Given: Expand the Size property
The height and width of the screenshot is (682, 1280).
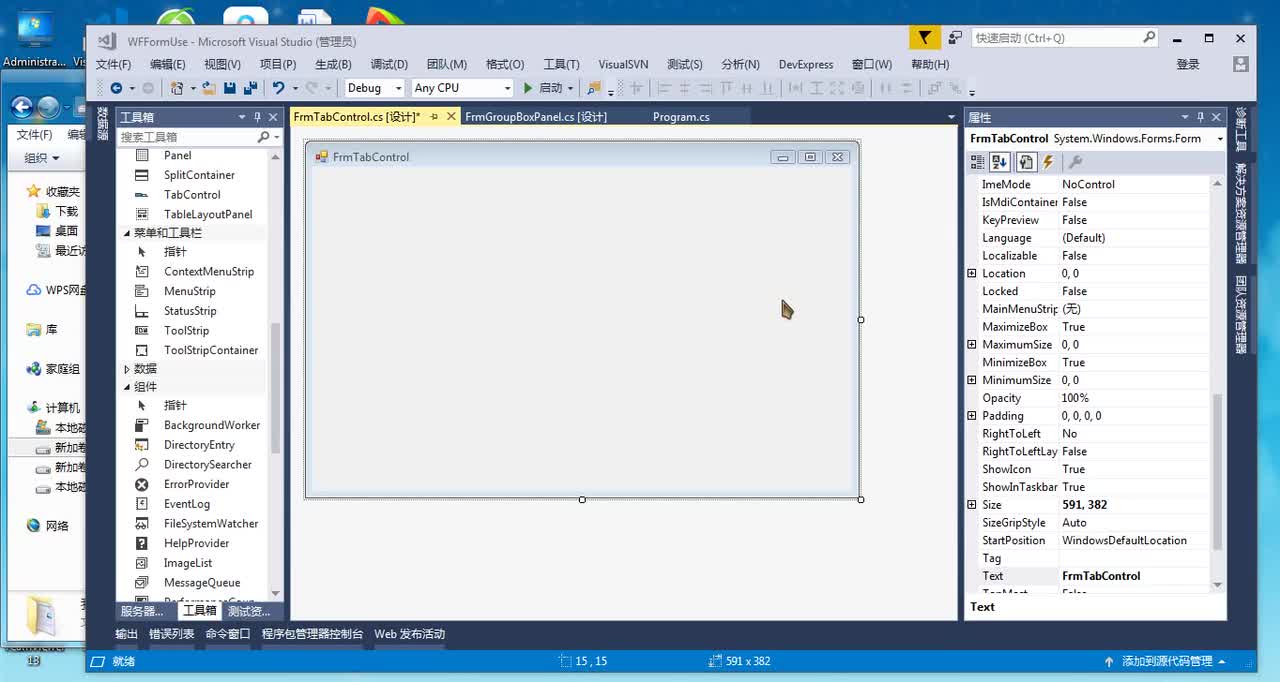Looking at the screenshot, I should point(972,505).
